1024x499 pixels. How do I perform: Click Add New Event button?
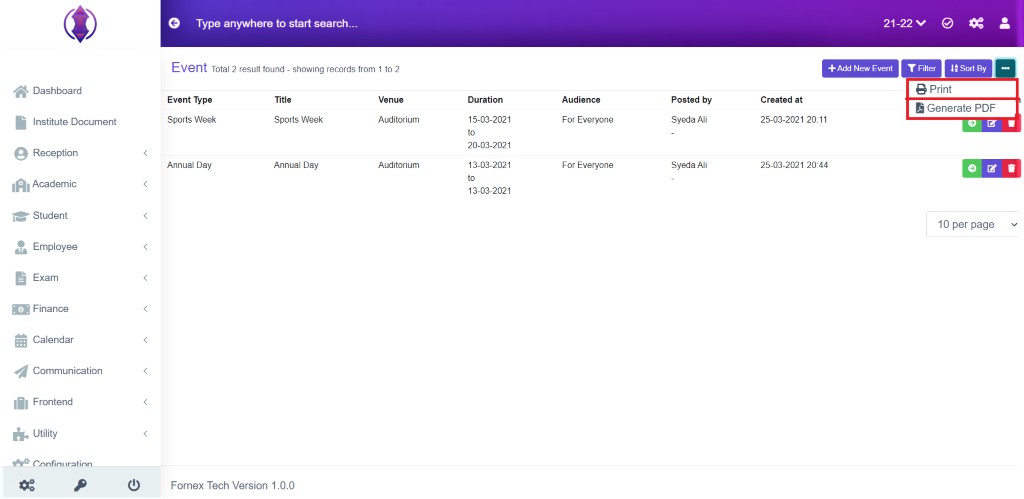(x=860, y=69)
